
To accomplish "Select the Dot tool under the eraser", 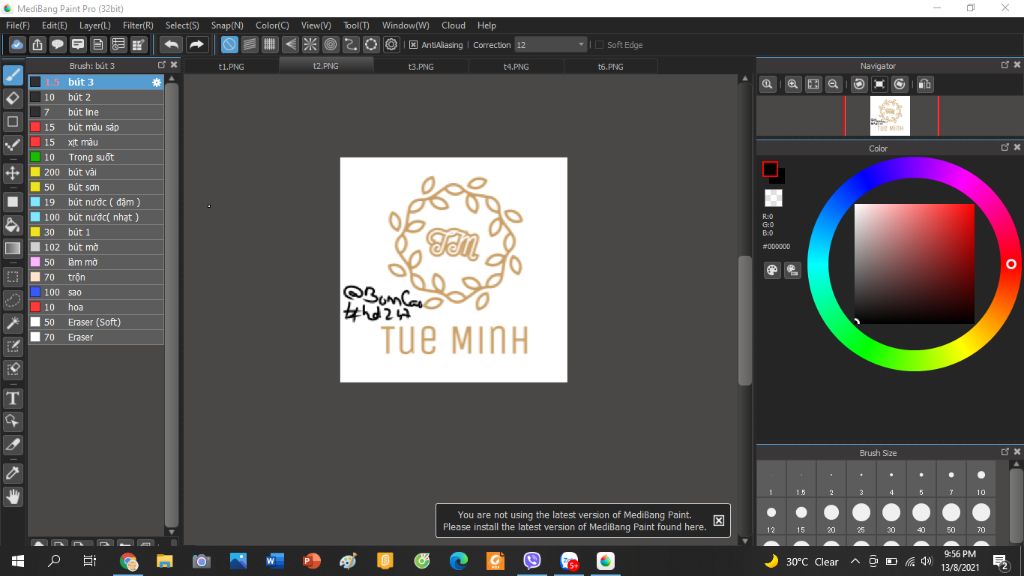I will click(x=13, y=121).
